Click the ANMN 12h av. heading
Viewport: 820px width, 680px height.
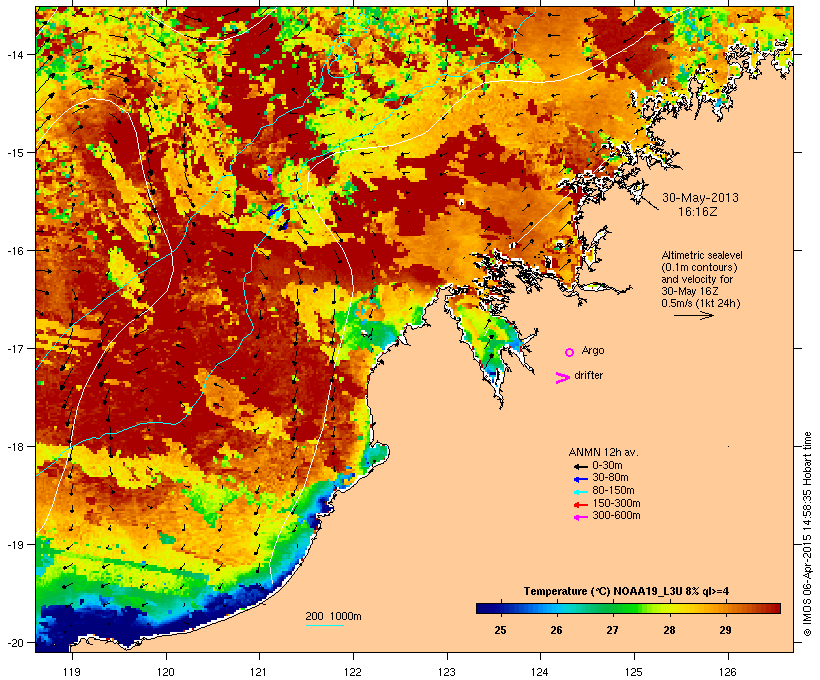603,452
